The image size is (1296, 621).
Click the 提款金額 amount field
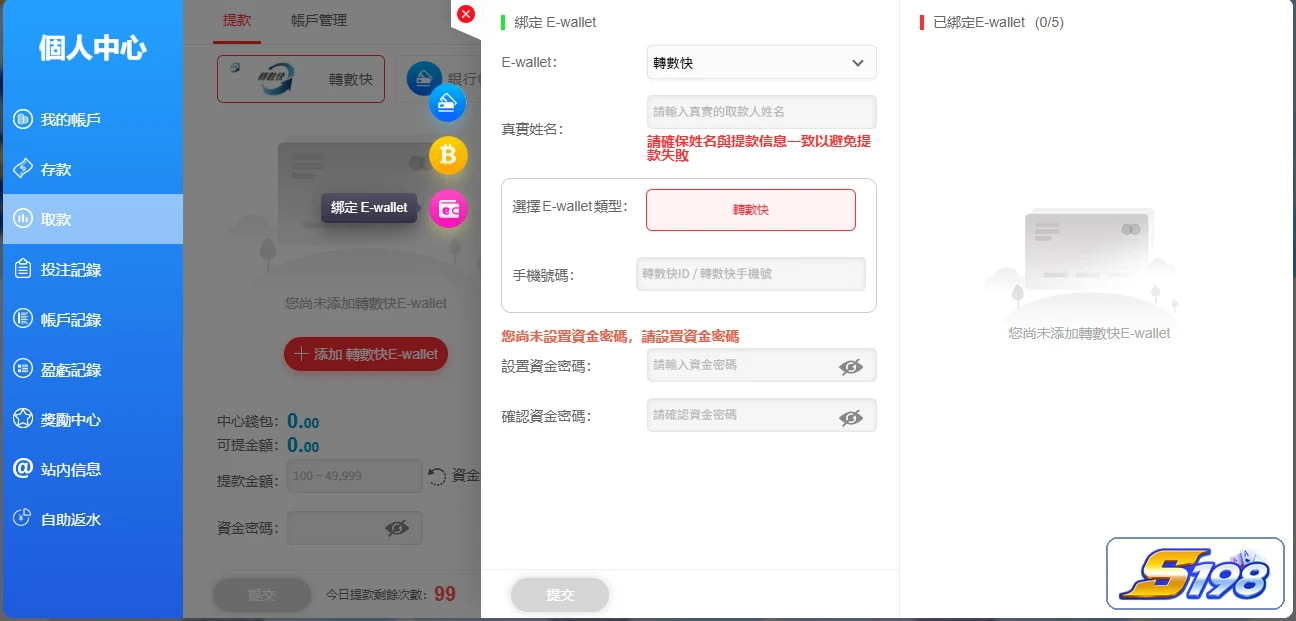point(355,476)
